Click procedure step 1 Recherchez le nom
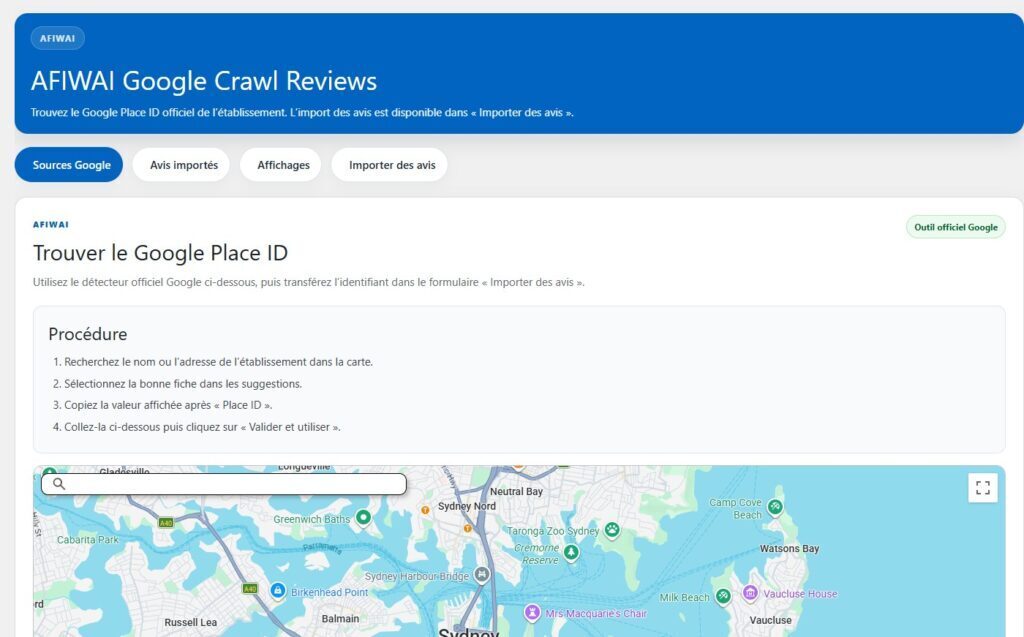1024x637 pixels. 218,362
